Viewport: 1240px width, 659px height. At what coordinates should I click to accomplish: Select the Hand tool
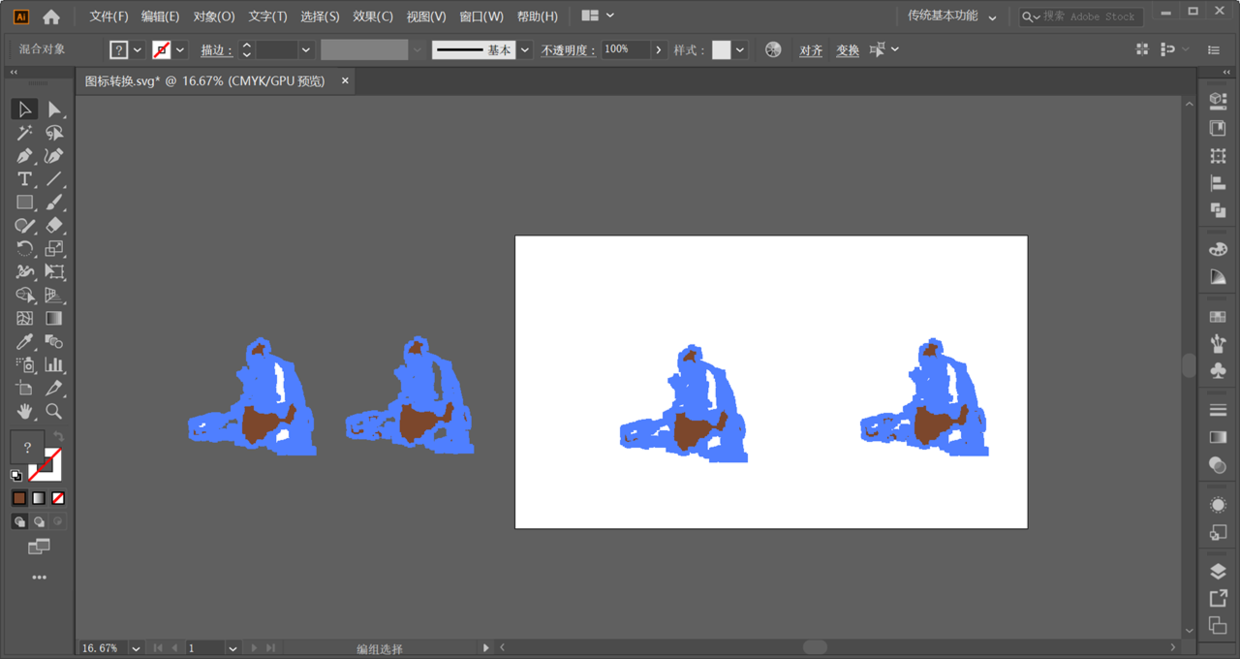pos(25,411)
